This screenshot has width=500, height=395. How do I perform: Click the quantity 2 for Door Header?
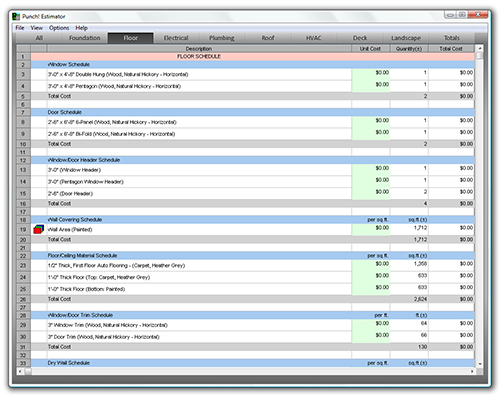coord(425,192)
